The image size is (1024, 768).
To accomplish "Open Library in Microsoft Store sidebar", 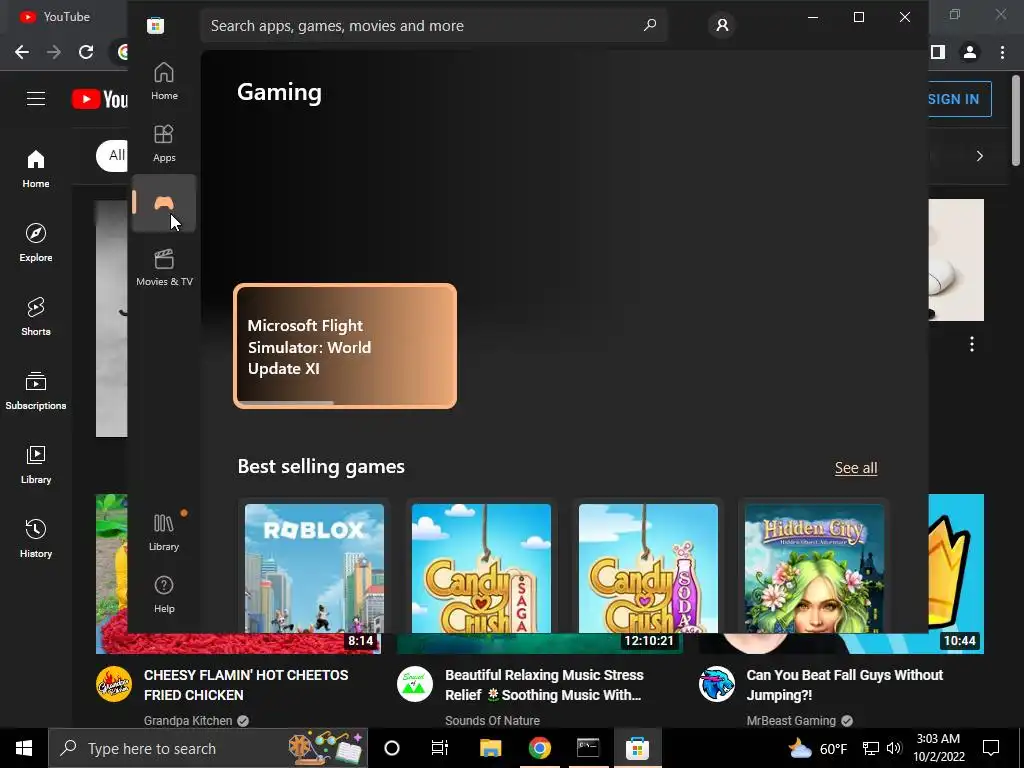I will tap(164, 532).
